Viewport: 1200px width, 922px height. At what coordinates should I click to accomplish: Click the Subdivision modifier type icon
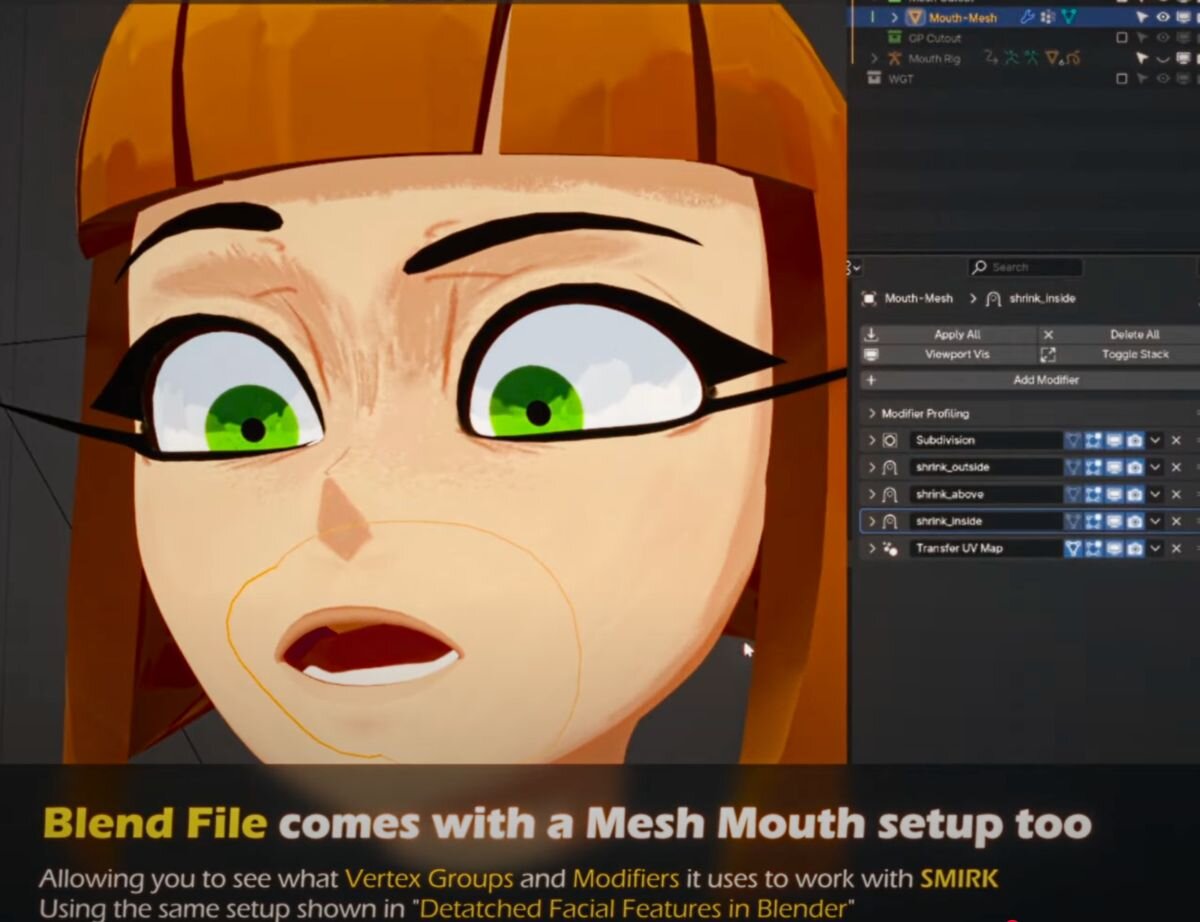tap(890, 440)
